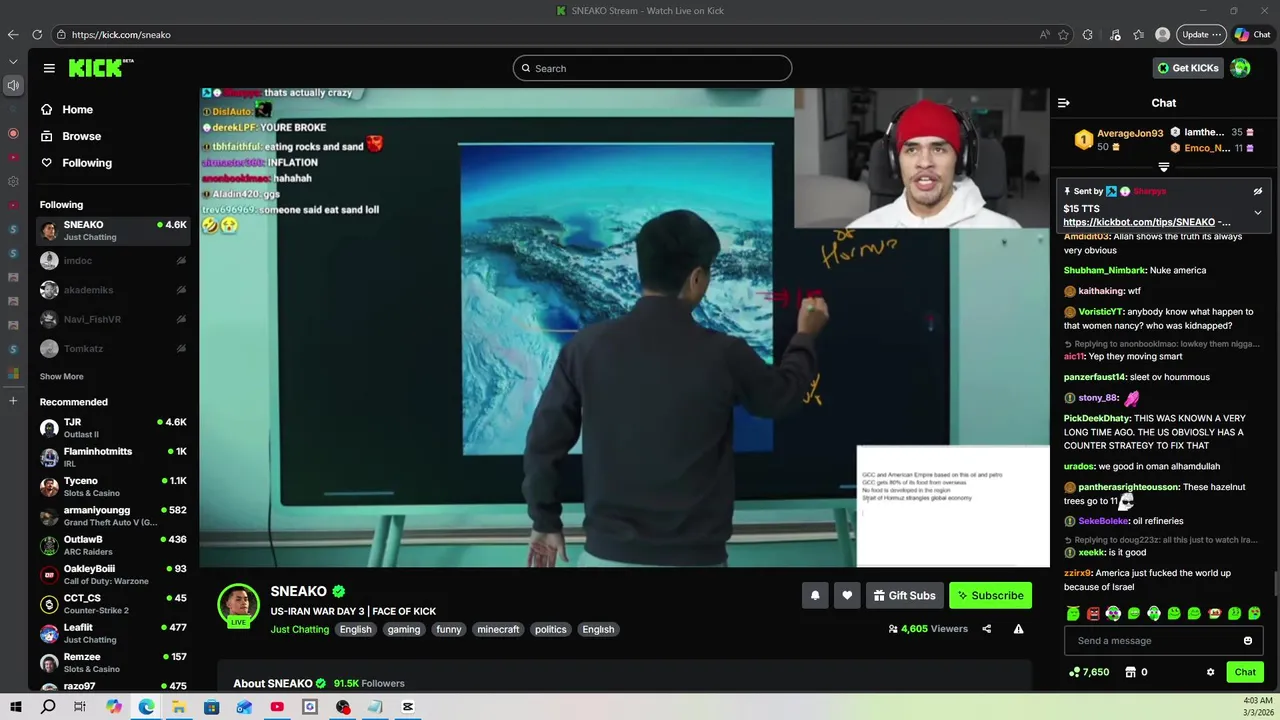1280x720 pixels.
Task: Follow SNEAKO with the heart button
Action: tap(847, 595)
